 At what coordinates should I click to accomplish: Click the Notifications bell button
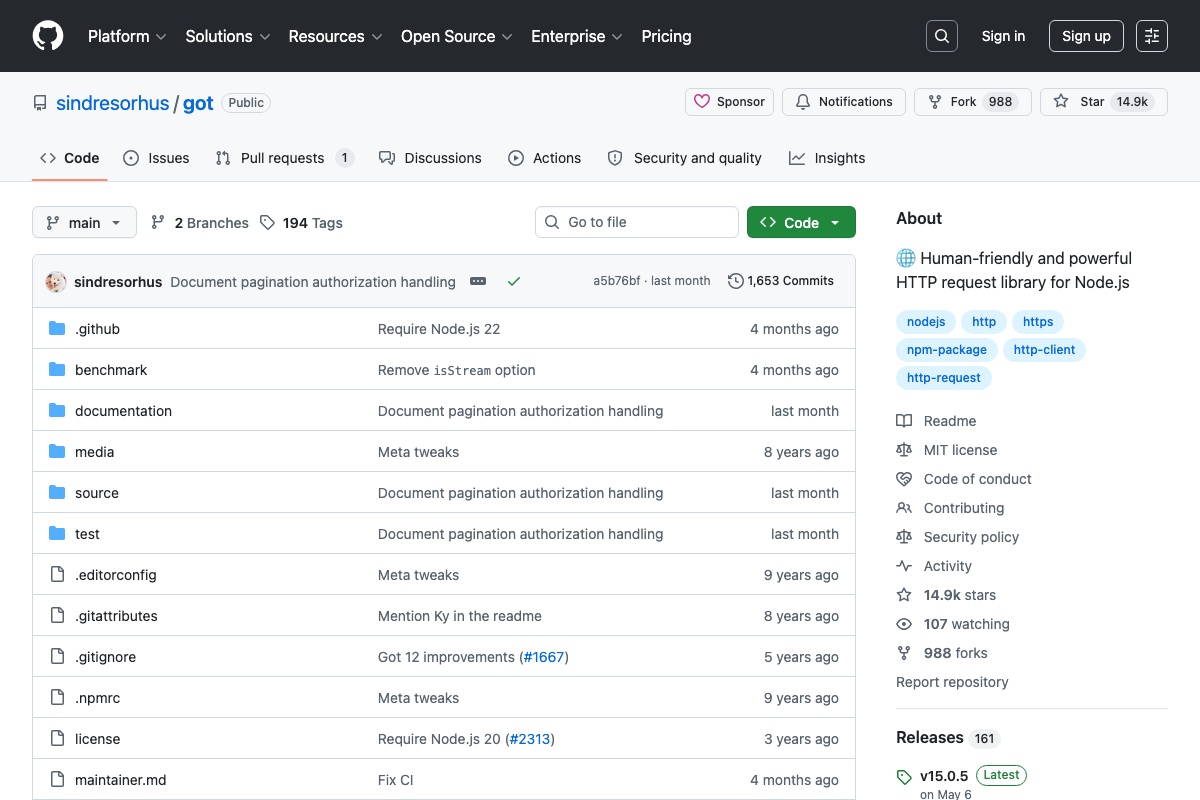coord(844,102)
